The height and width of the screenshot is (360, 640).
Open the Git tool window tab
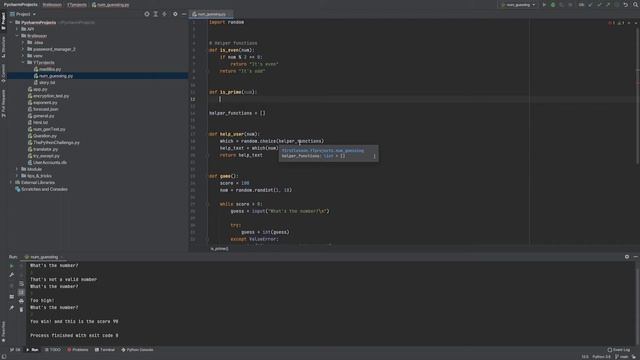(x=15, y=350)
